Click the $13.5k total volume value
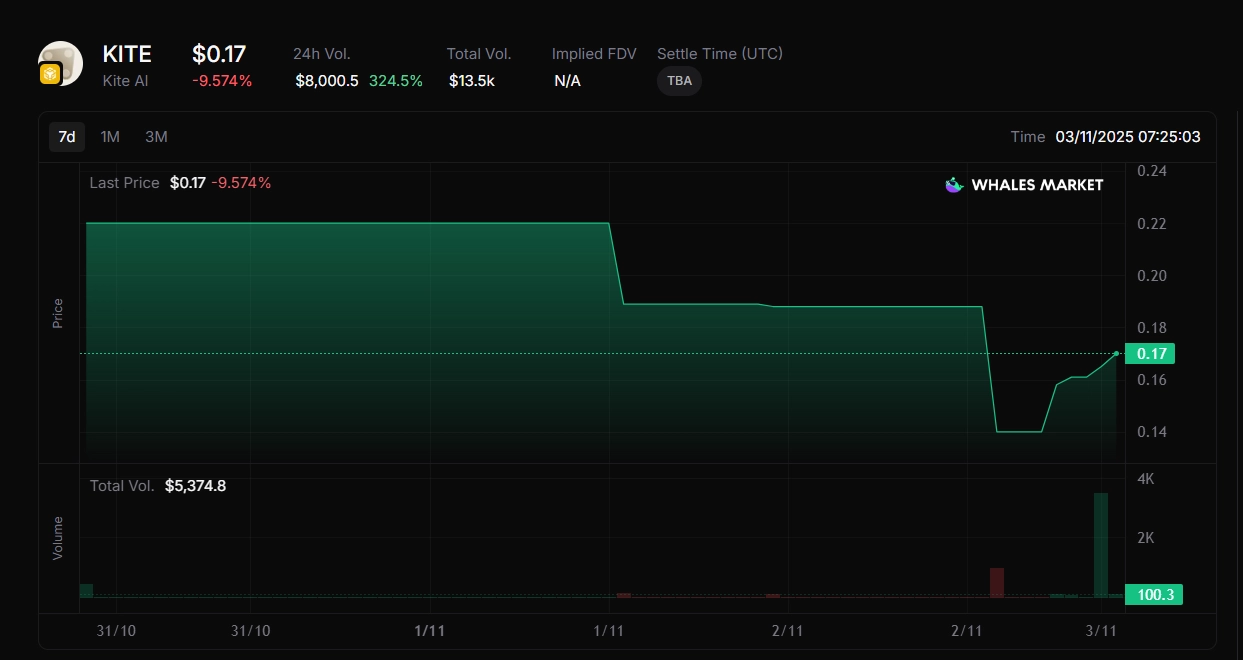Viewport: 1243px width, 660px height. pyautogui.click(x=471, y=80)
